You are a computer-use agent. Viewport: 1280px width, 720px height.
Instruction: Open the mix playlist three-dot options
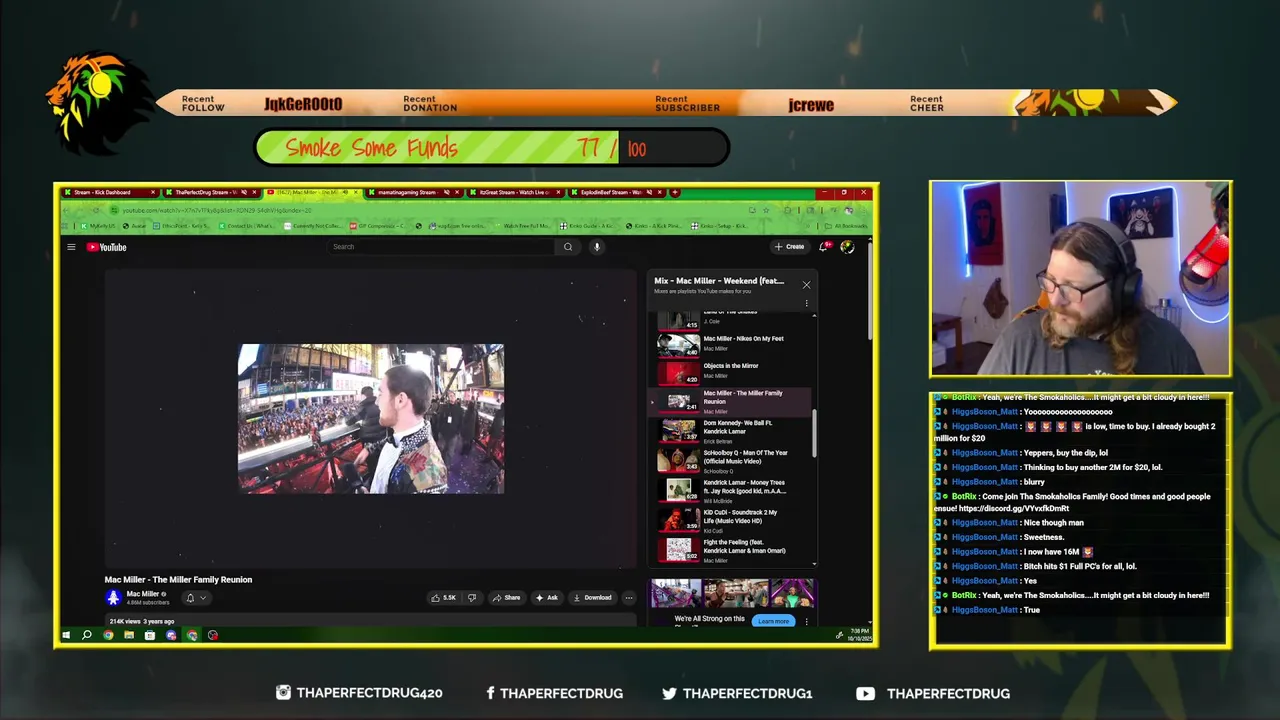tap(806, 303)
